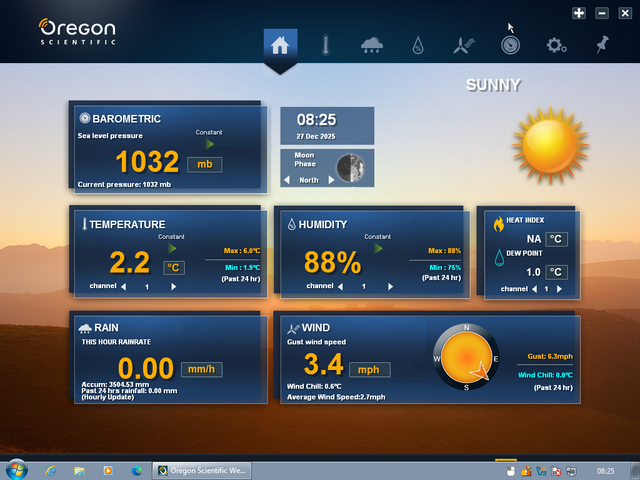Toggle the temperature °C unit button
640x480 pixels.
click(x=174, y=267)
